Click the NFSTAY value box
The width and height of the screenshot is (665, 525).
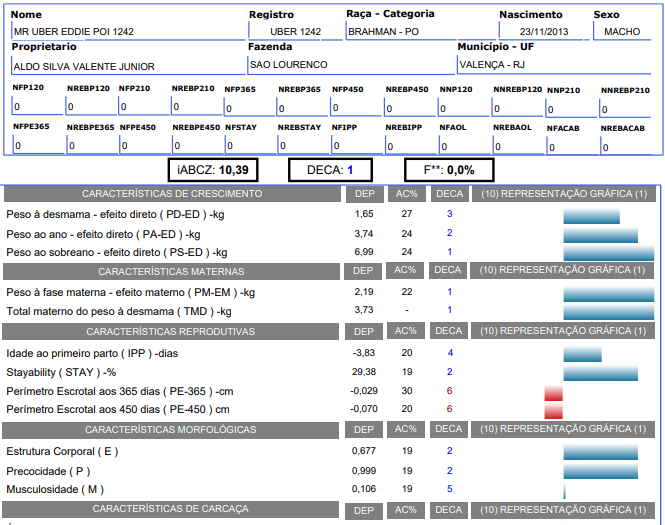(248, 145)
